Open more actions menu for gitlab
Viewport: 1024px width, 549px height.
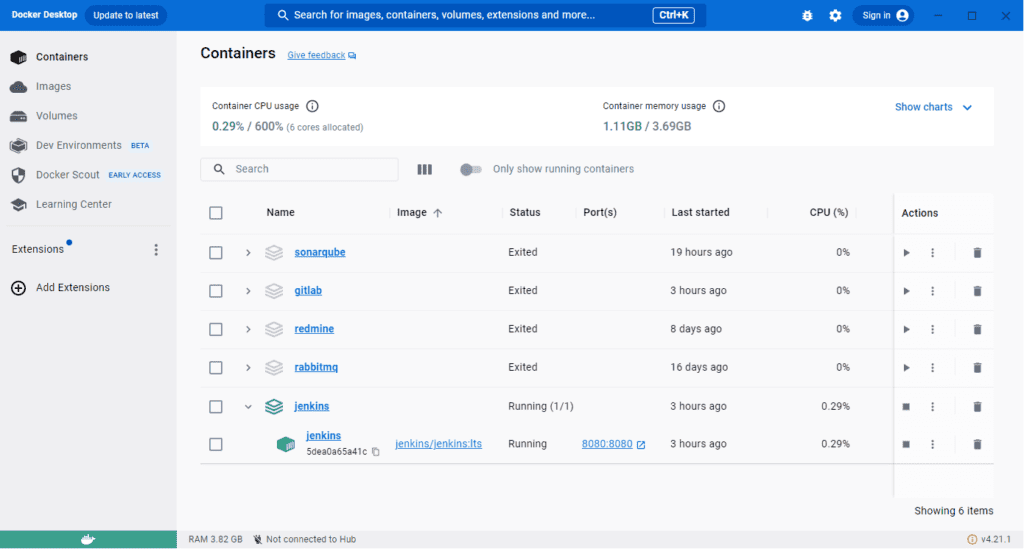coord(933,291)
